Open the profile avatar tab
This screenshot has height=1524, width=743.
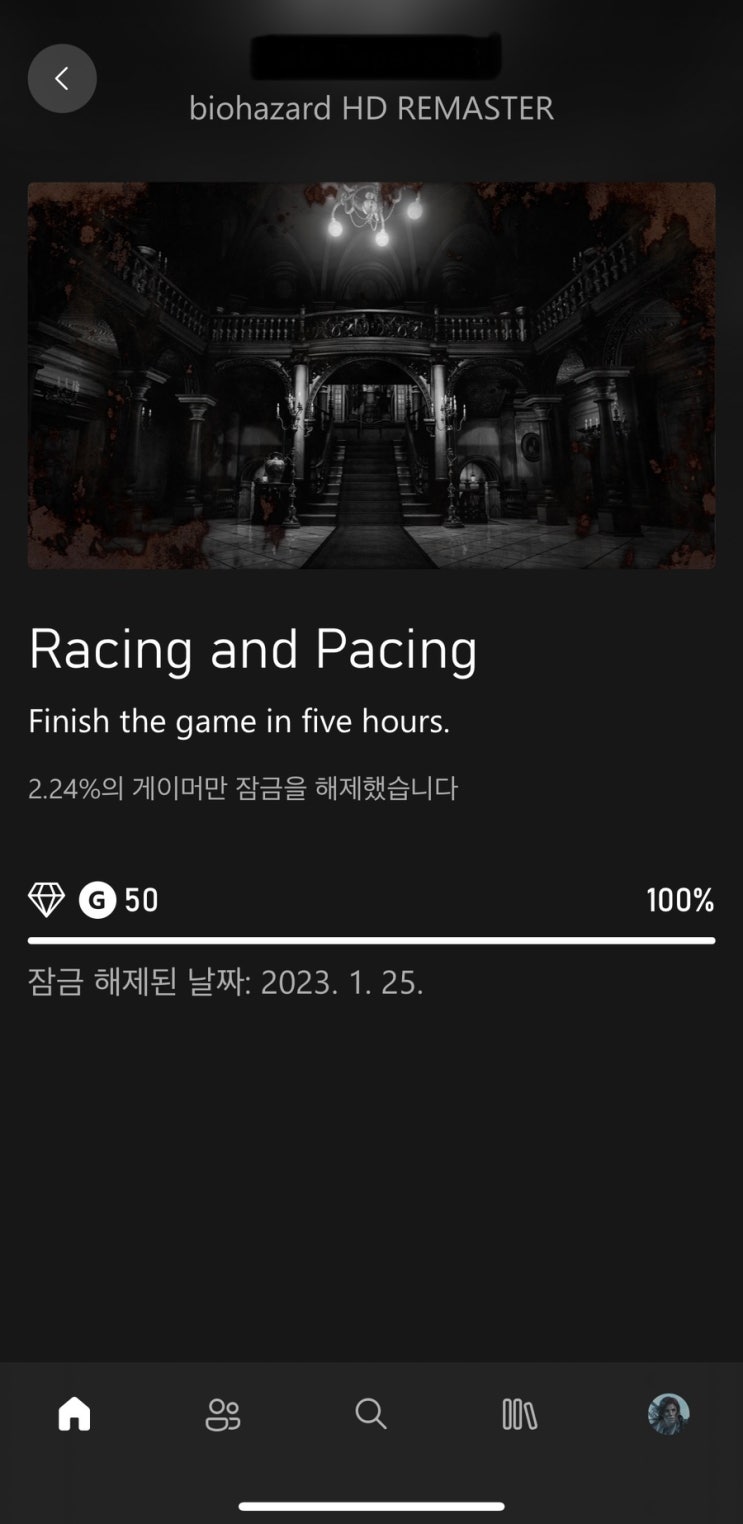point(668,1414)
